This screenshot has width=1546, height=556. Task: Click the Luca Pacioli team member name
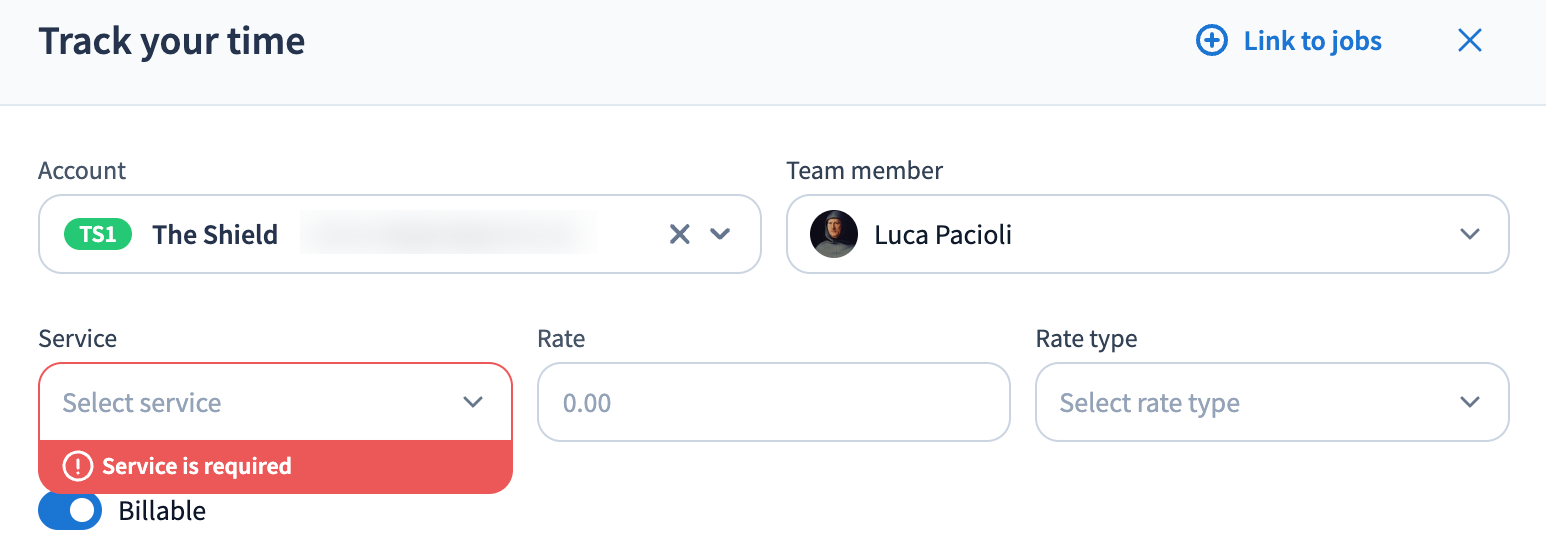tap(943, 234)
